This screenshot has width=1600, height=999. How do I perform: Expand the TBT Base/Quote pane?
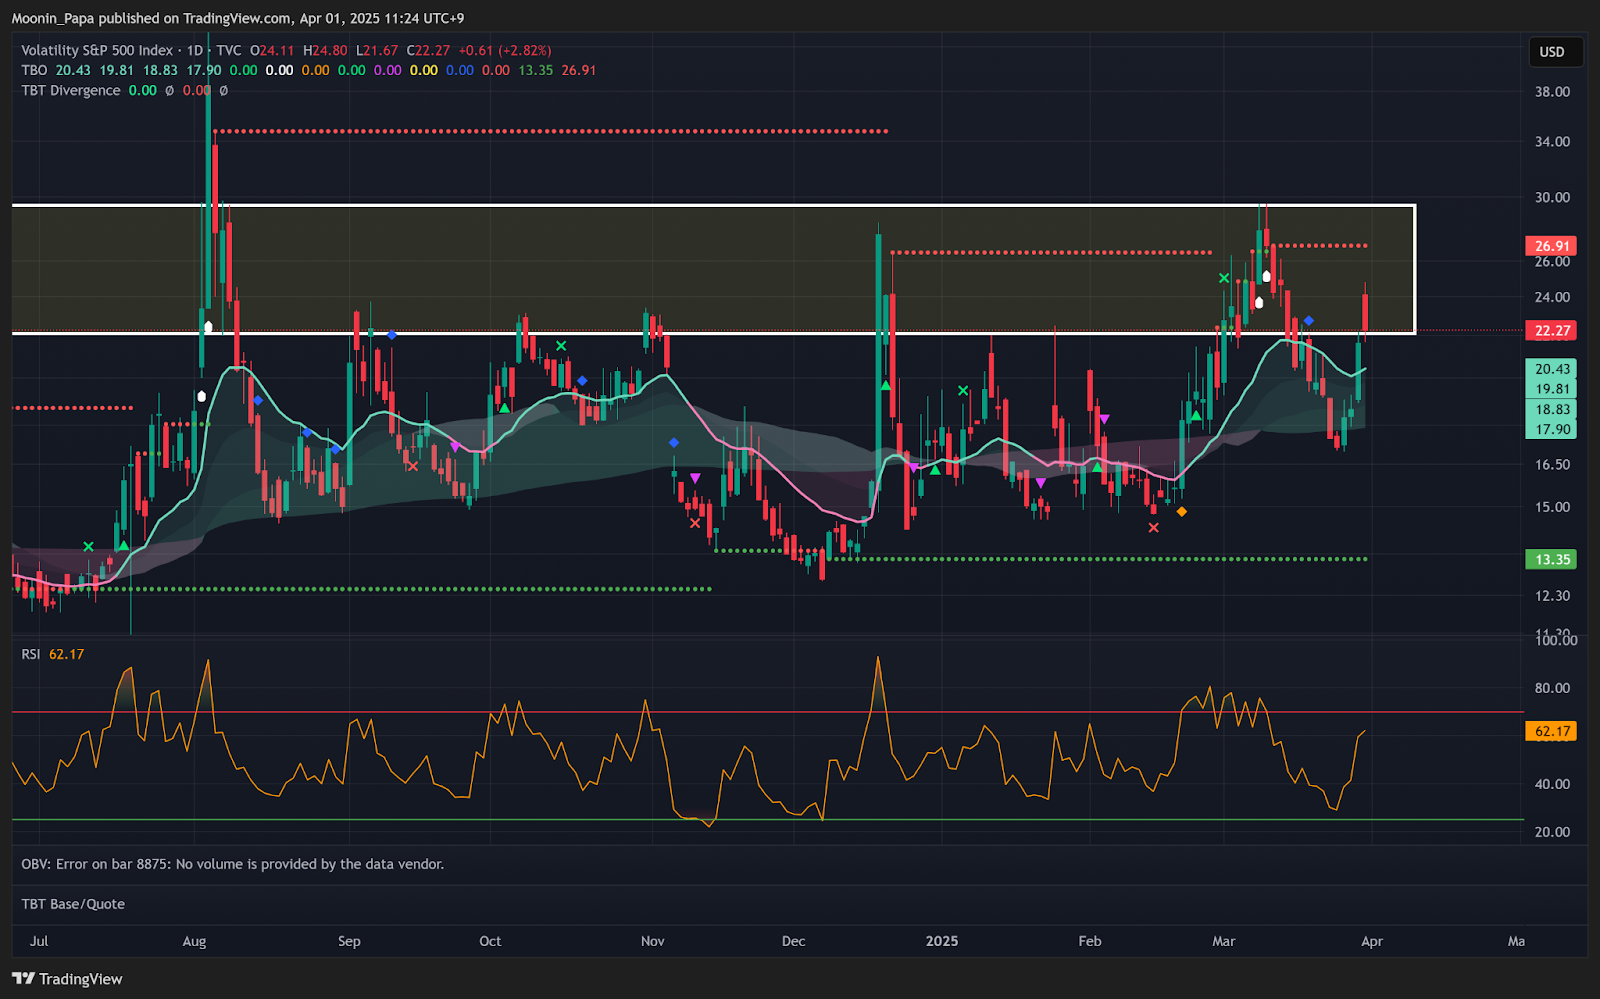point(73,904)
